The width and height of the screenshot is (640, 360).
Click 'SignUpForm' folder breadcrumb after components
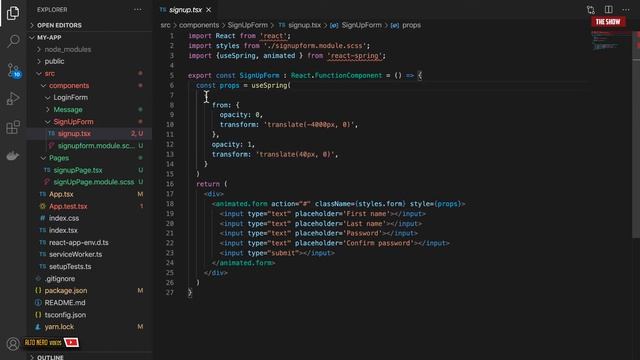tap(248, 25)
